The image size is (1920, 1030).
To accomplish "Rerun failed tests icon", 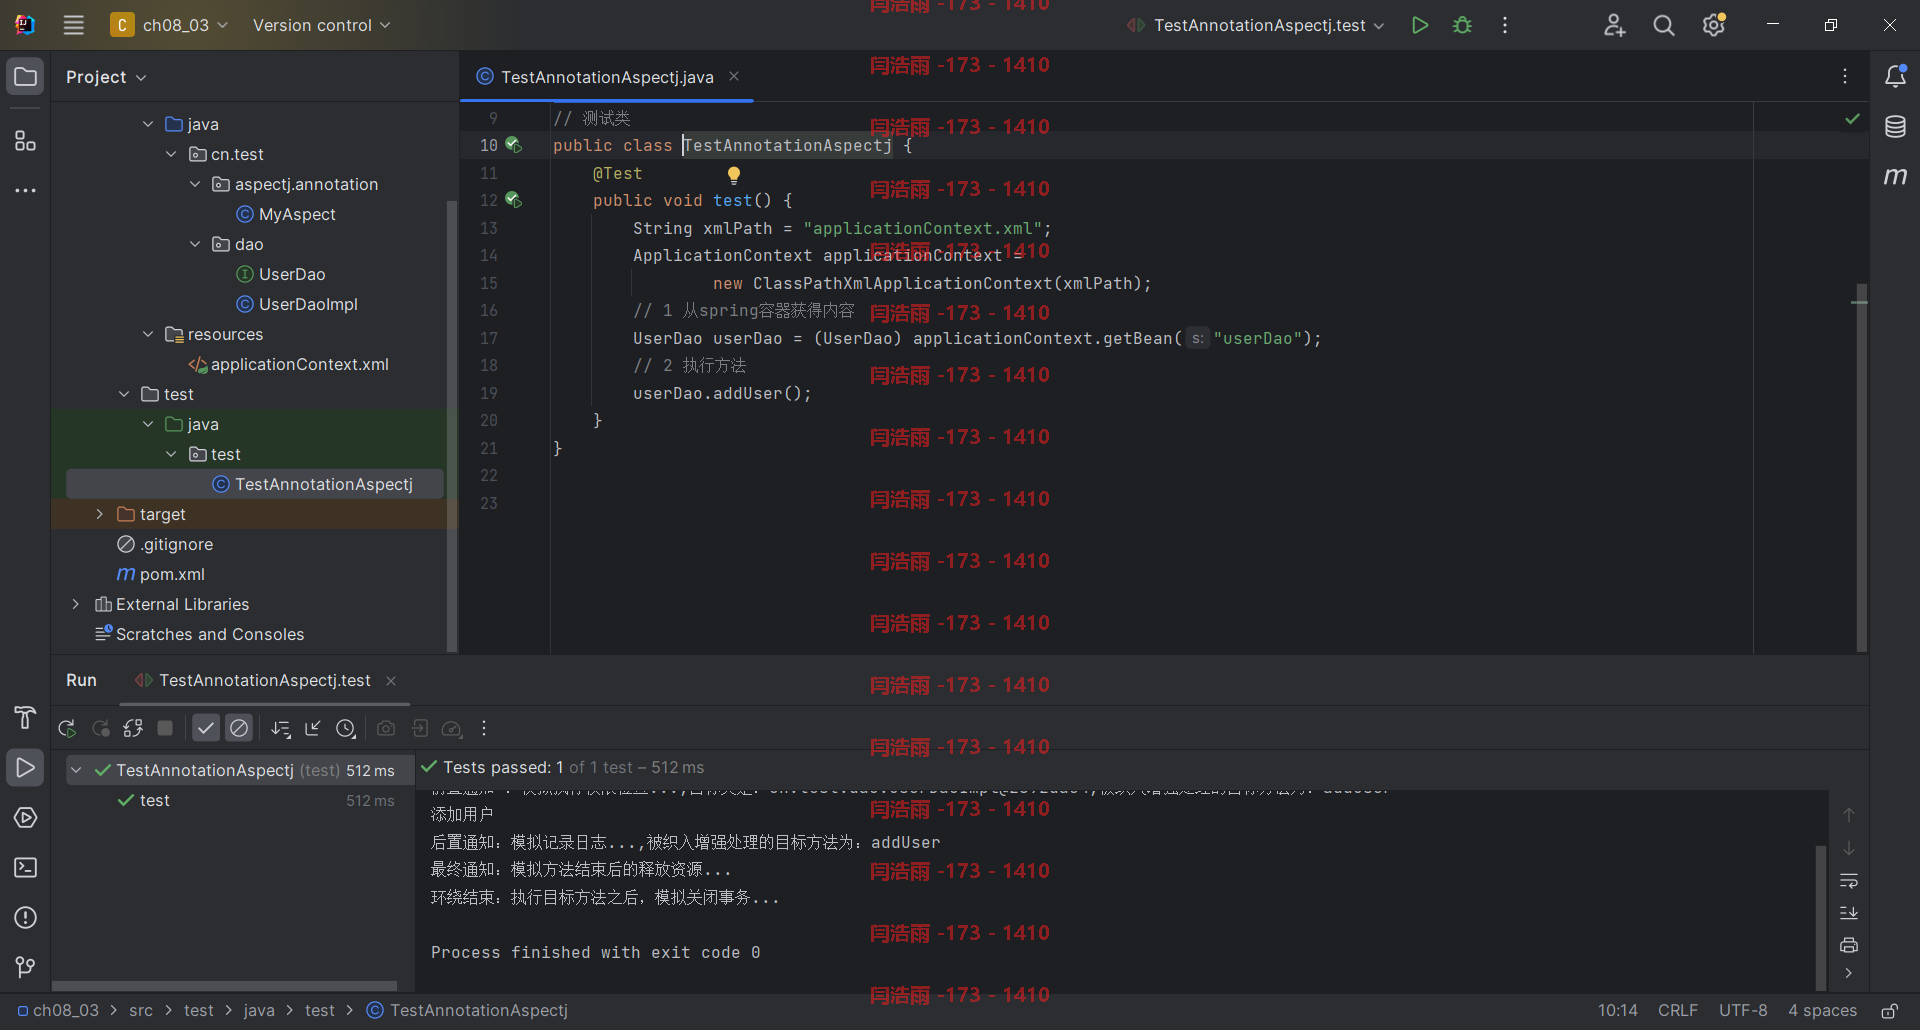I will (100, 729).
